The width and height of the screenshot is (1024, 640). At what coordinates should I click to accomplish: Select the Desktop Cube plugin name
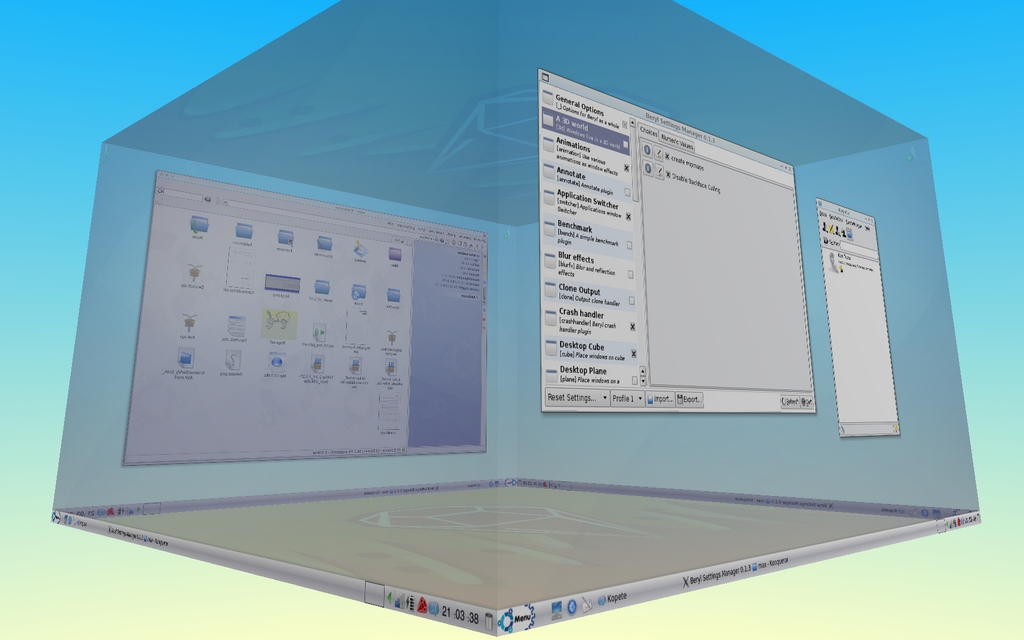(581, 346)
